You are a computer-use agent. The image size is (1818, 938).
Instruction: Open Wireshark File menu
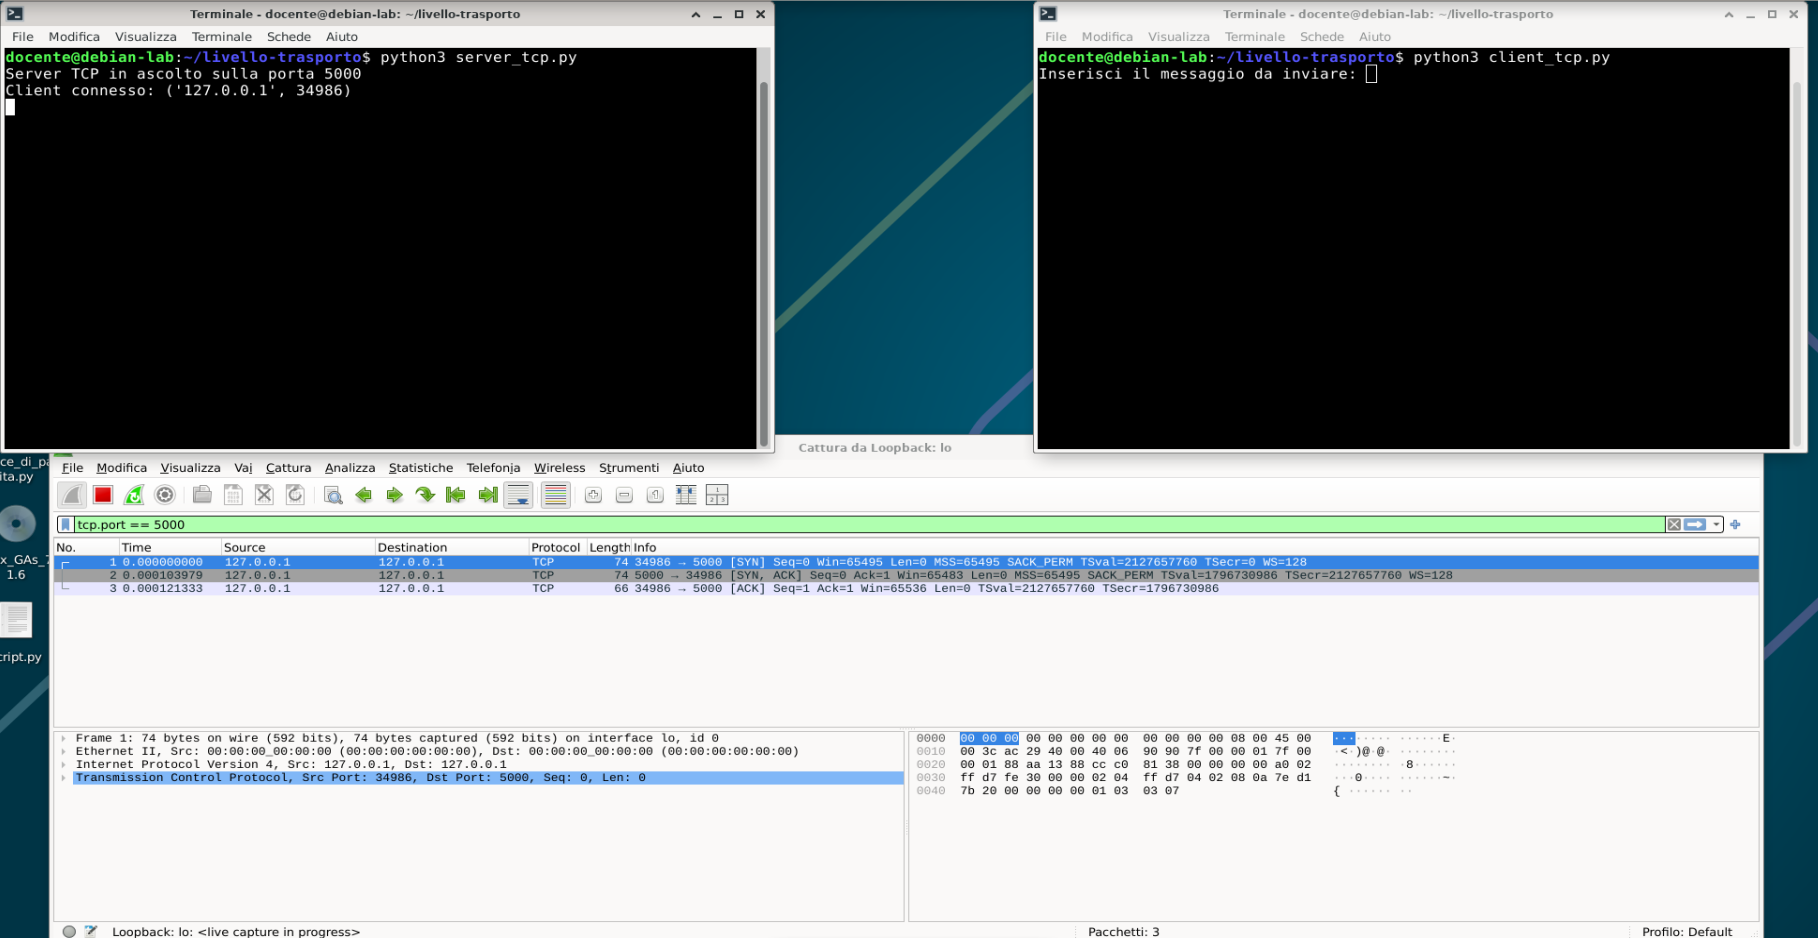72,468
